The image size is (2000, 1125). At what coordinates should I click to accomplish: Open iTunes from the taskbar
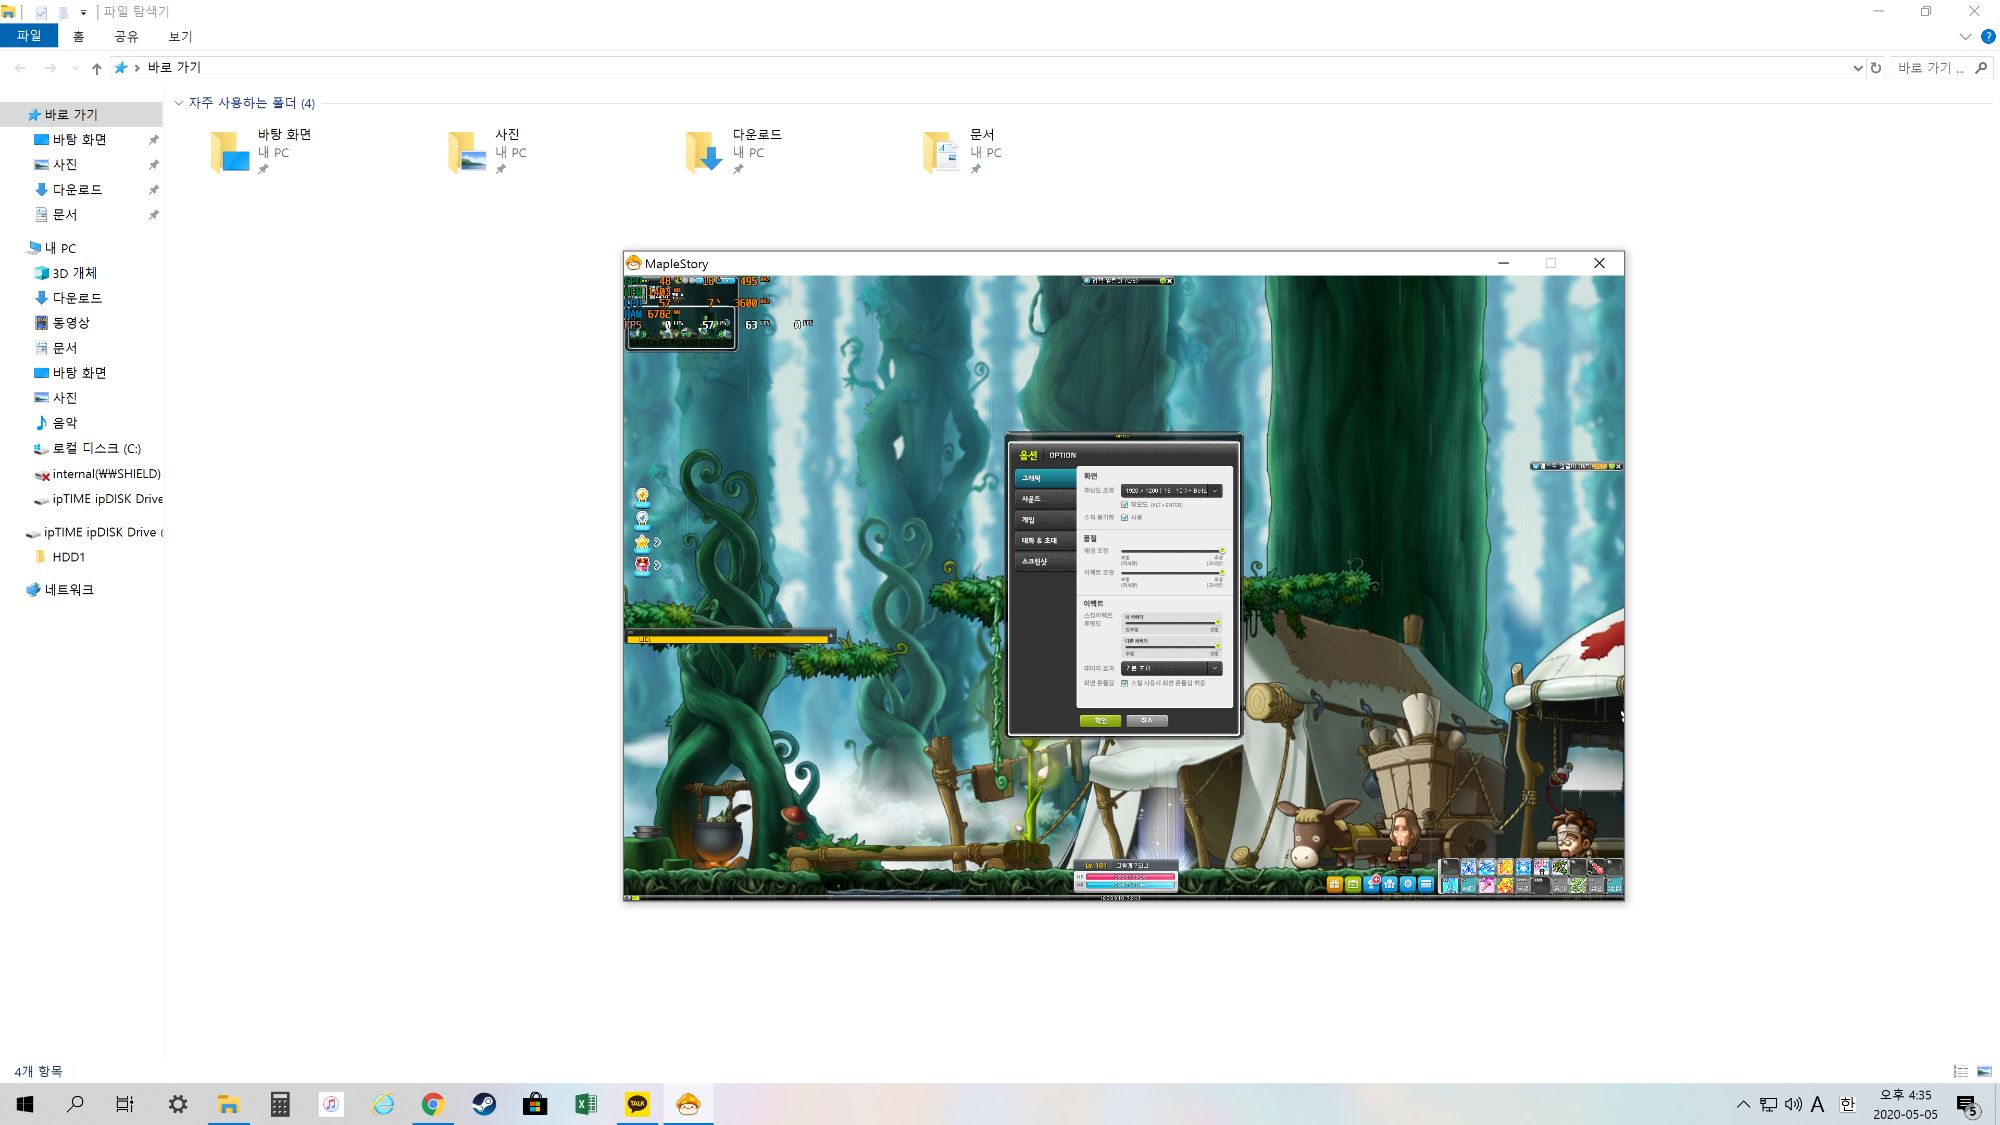pyautogui.click(x=331, y=1104)
